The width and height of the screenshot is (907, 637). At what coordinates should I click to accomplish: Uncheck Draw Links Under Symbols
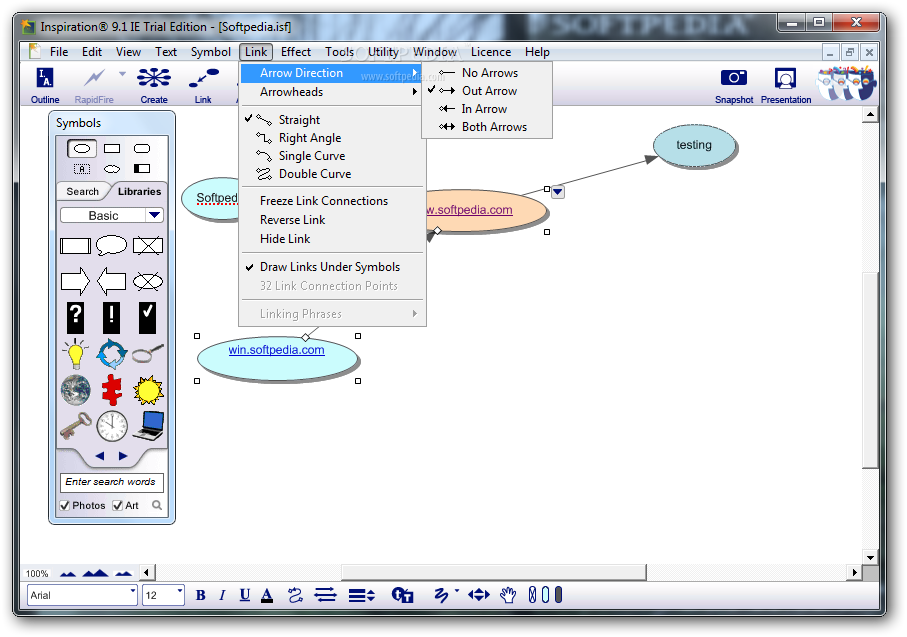click(x=332, y=267)
